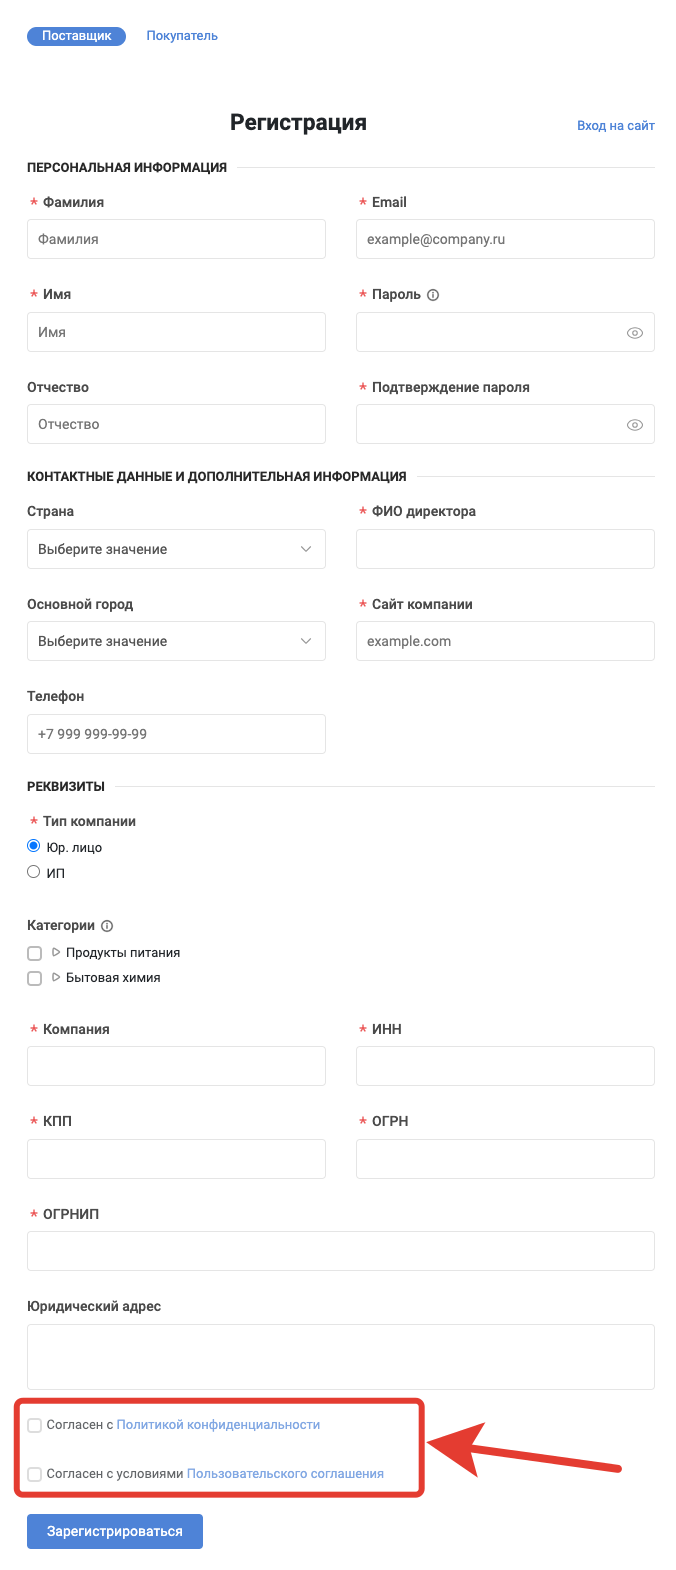
Task: Check the Бытовая химия checkbox
Action: pyautogui.click(x=35, y=978)
